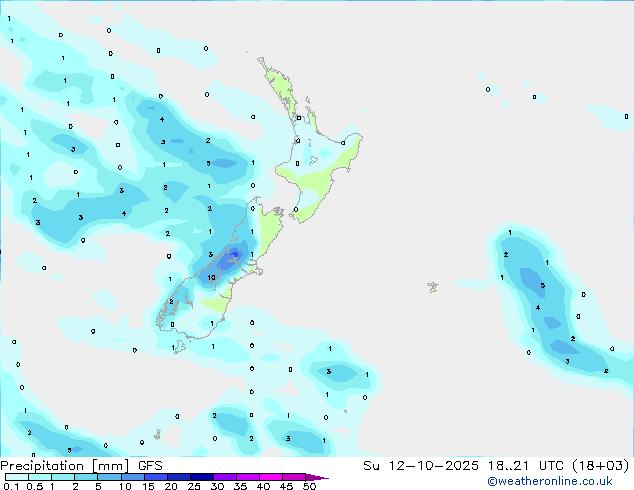Click the 'Su 12-10-2025' date text

[x=421, y=466]
